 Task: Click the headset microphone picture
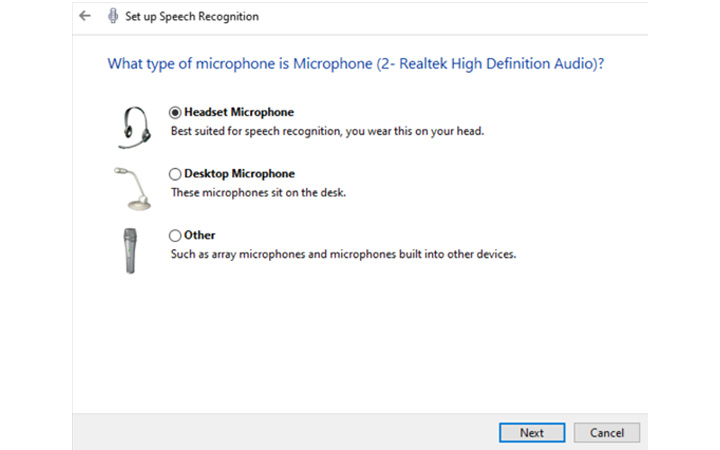coord(134,128)
